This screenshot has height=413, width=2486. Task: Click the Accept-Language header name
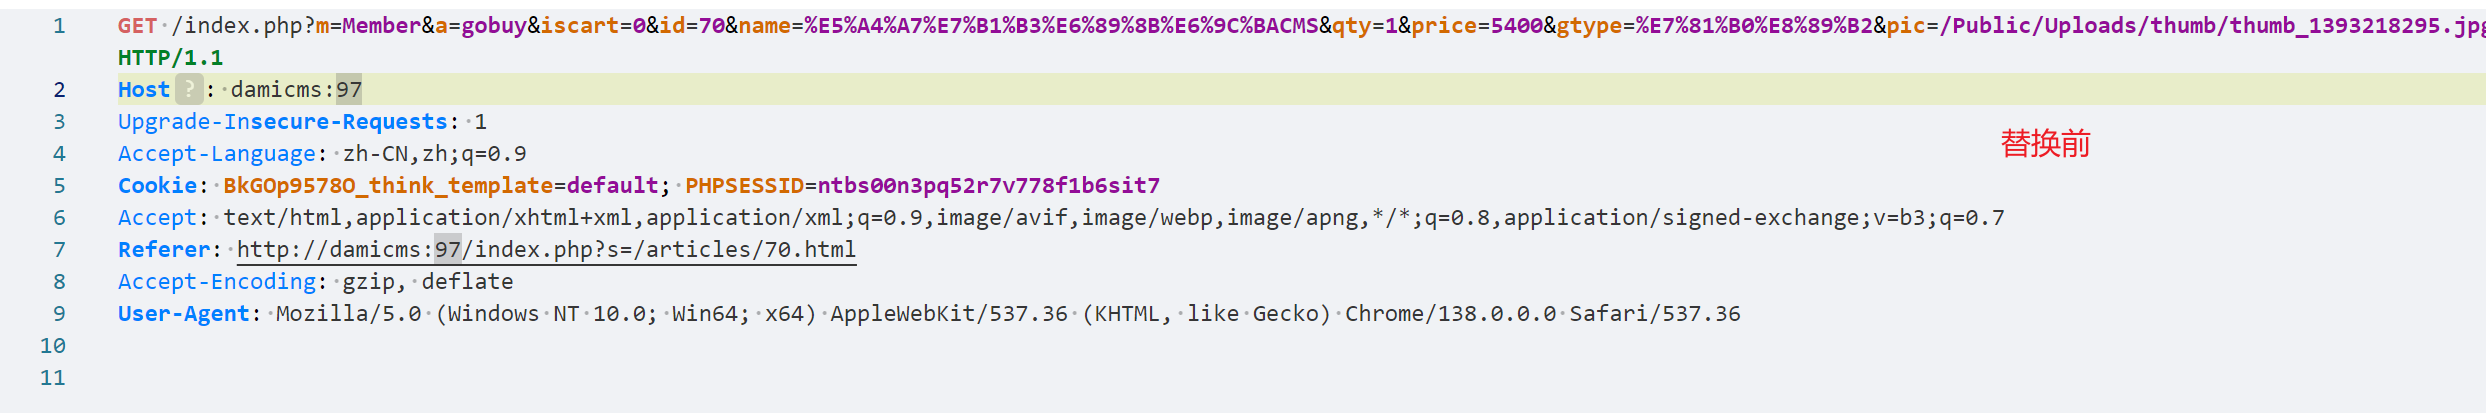pos(216,154)
